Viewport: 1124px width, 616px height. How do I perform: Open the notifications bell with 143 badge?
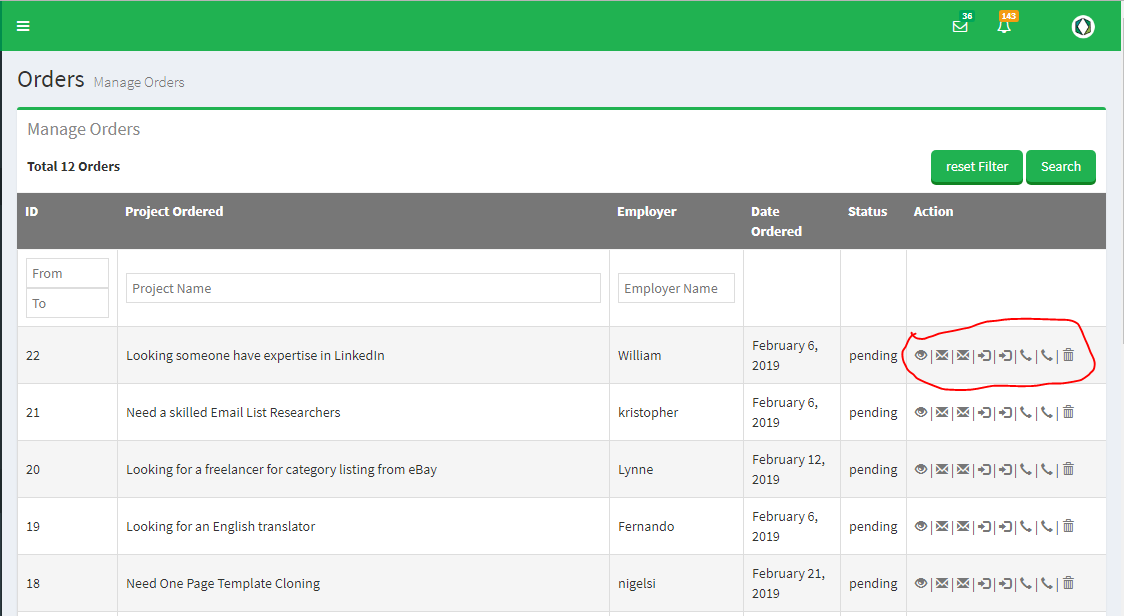click(x=1004, y=26)
